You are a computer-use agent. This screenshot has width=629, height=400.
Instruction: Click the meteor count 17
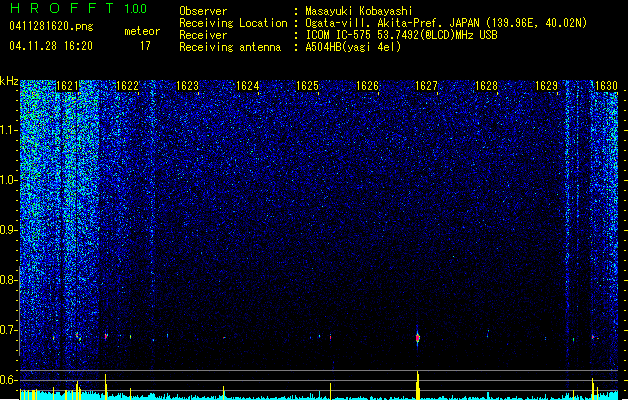click(x=145, y=46)
